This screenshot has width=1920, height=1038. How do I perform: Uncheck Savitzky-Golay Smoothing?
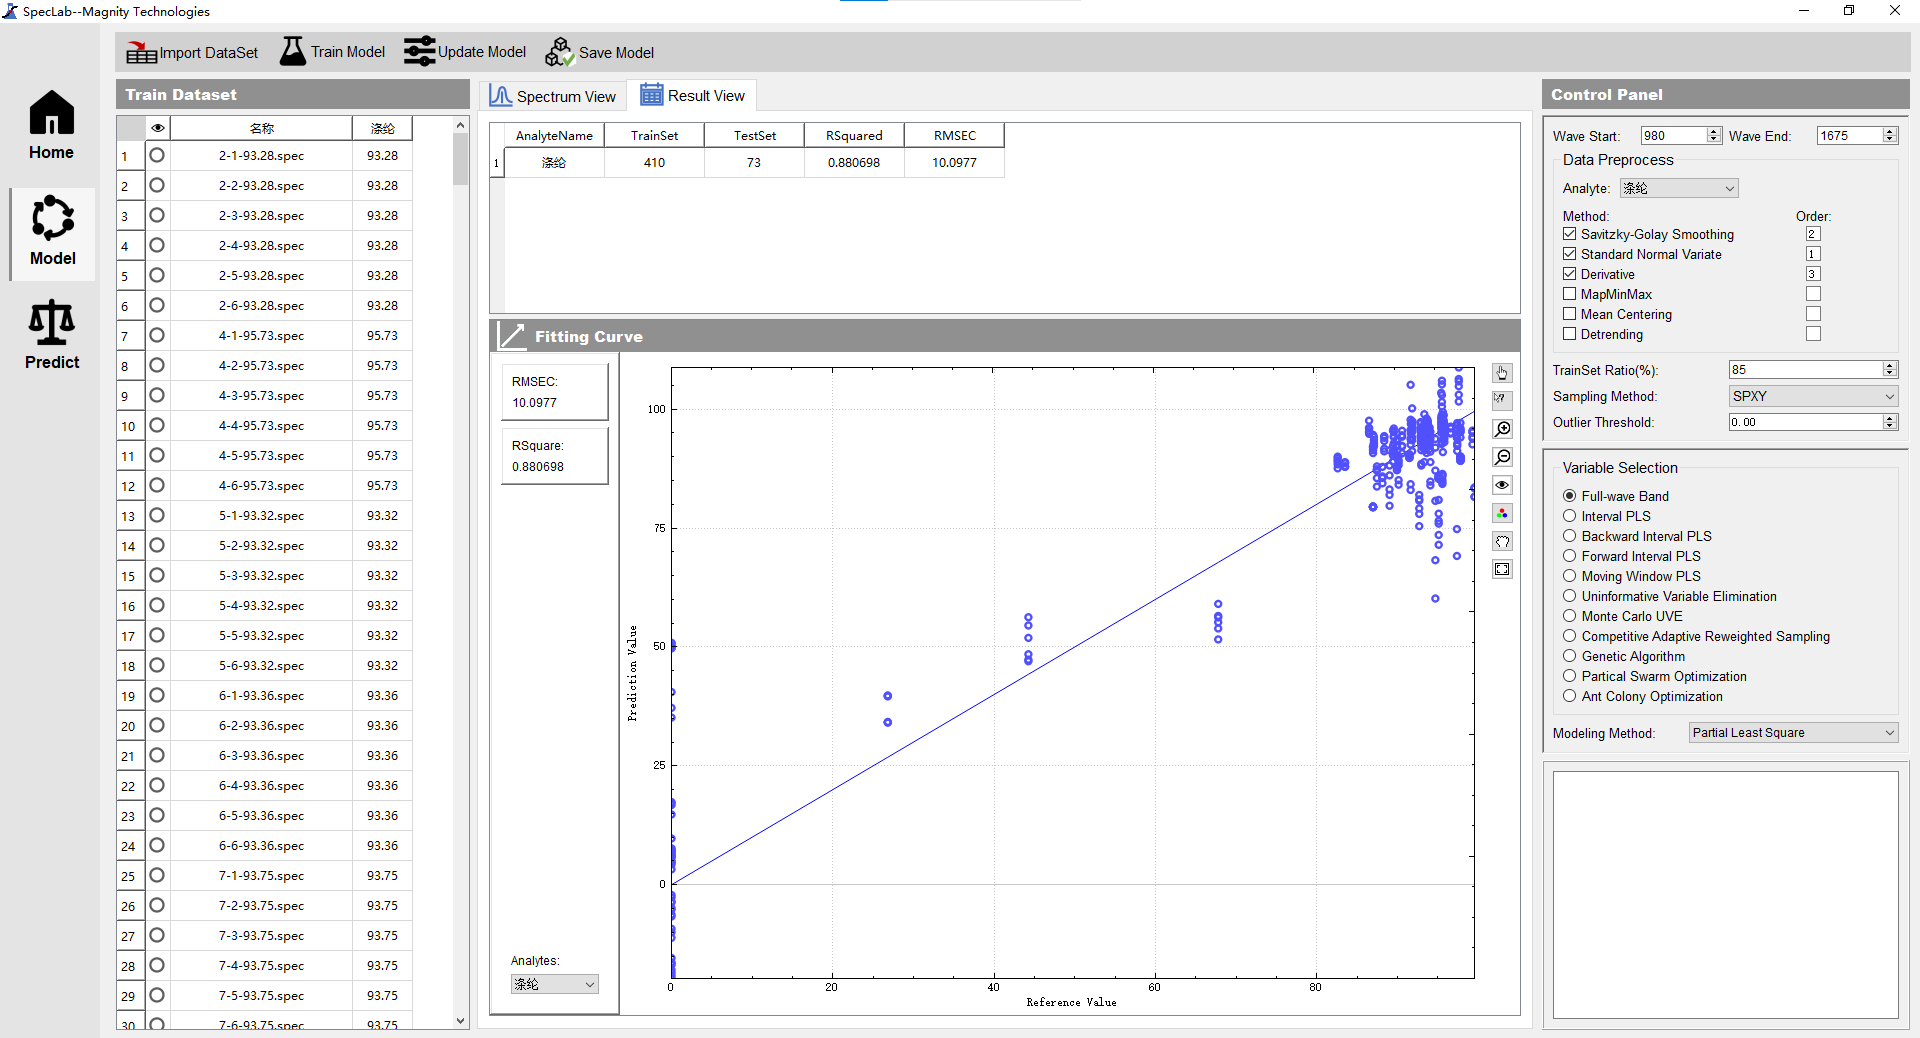tap(1570, 234)
